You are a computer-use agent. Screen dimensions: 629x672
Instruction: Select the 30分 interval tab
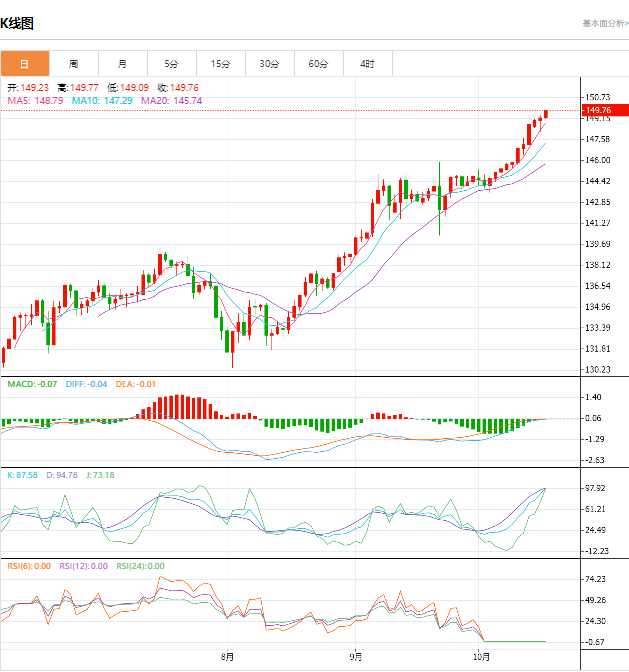click(x=269, y=64)
